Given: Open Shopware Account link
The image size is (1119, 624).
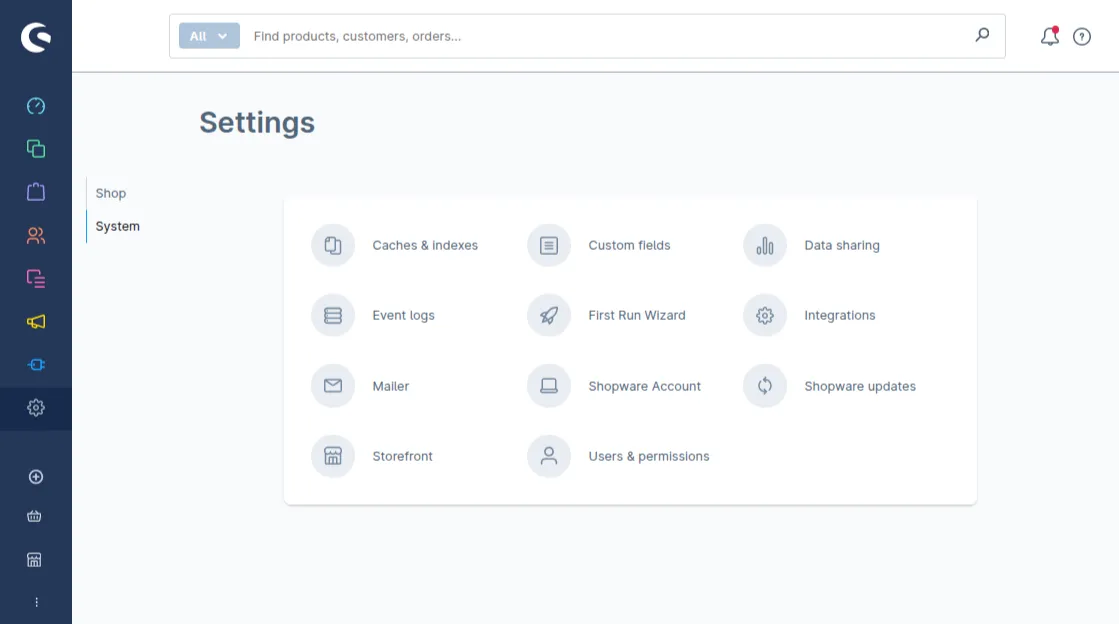Looking at the screenshot, I should point(644,386).
